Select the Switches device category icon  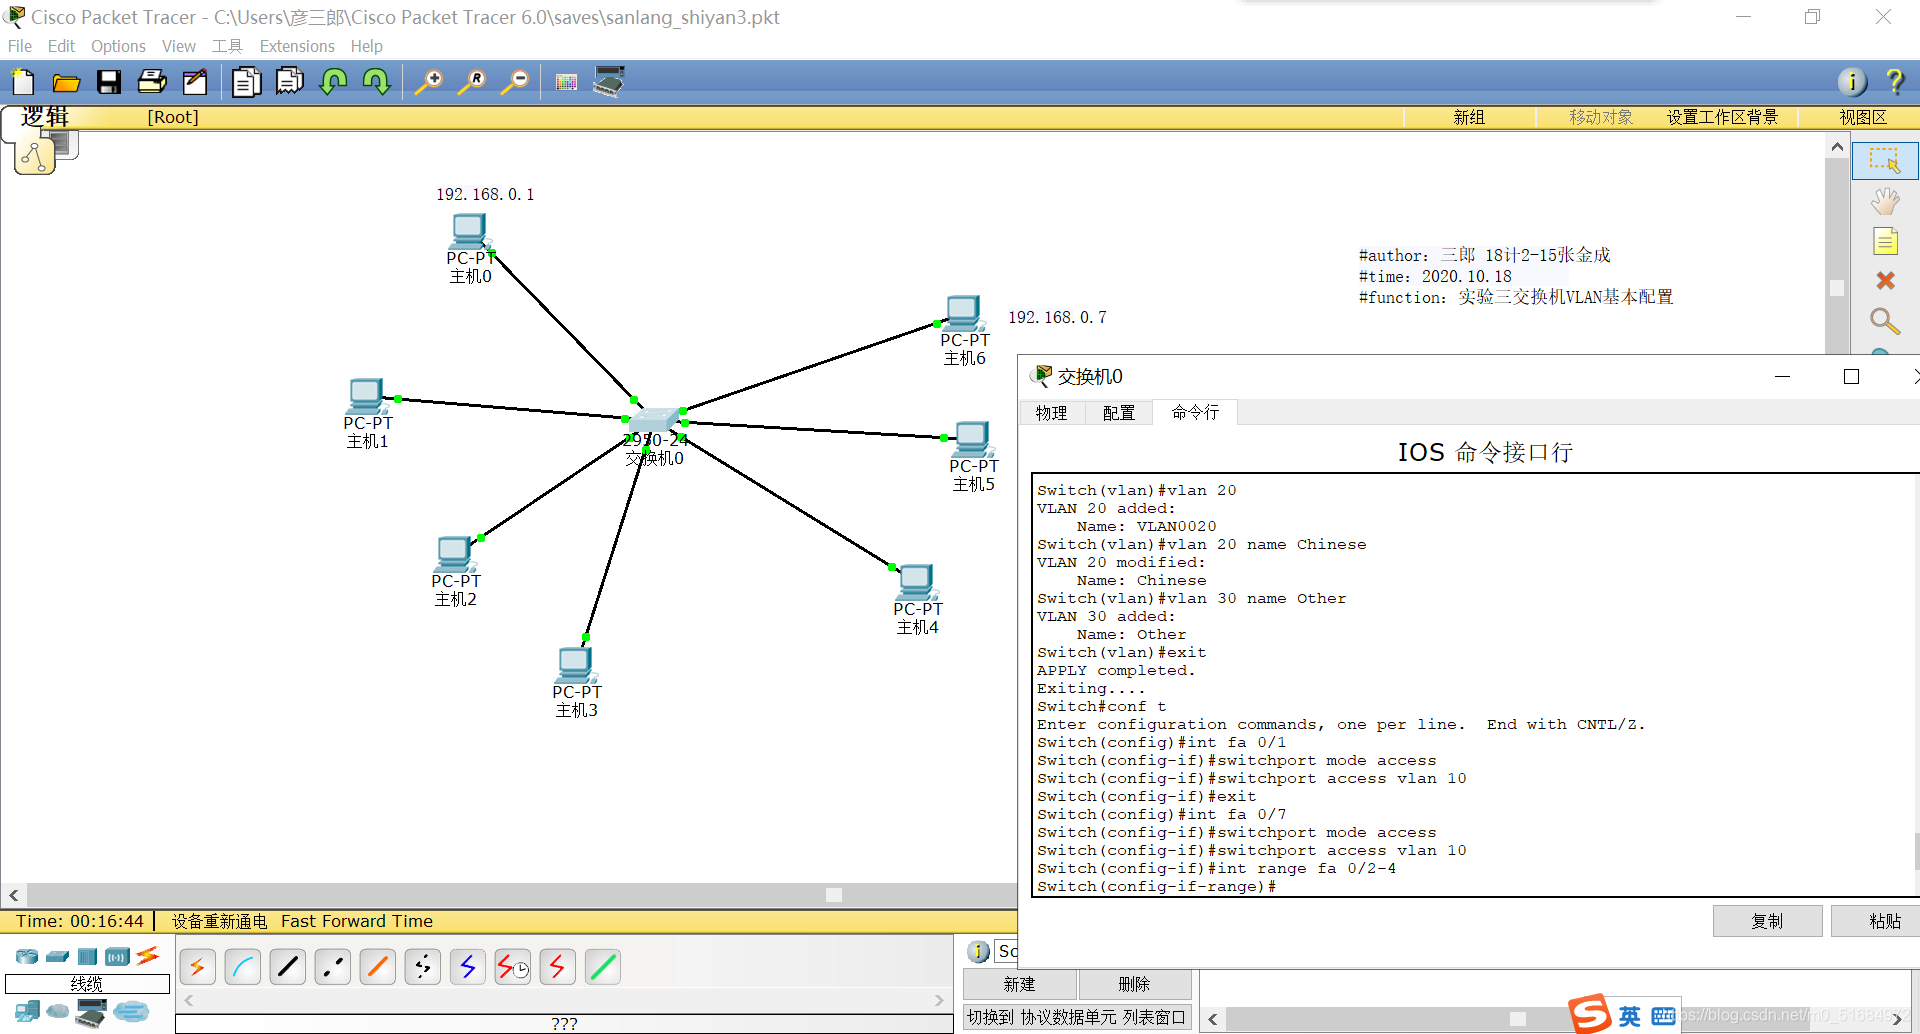(58, 957)
